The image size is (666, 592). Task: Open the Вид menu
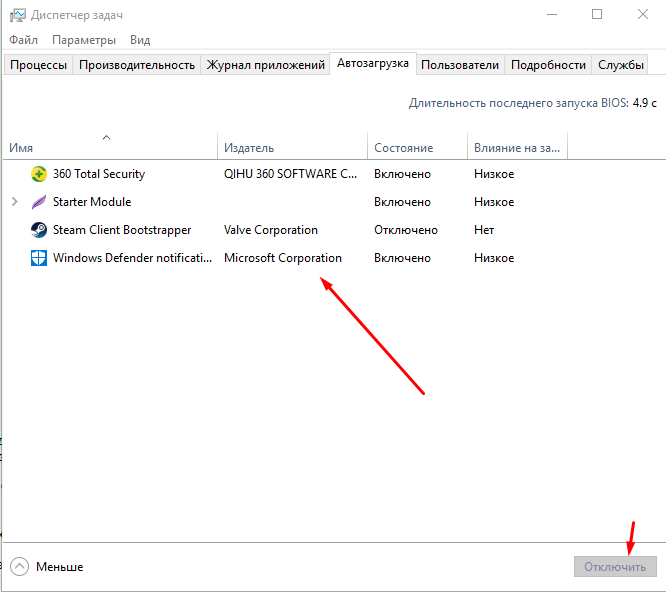140,40
